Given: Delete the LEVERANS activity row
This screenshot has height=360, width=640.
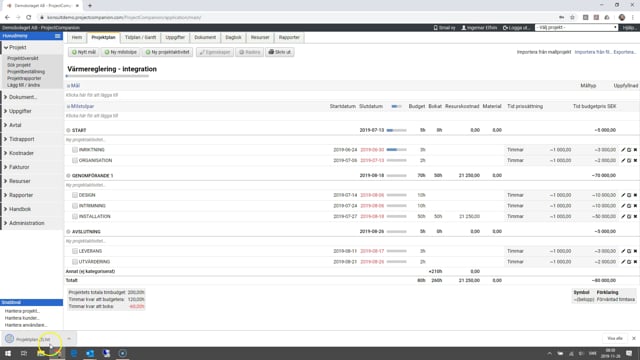Looking at the screenshot, I should (x=635, y=251).
